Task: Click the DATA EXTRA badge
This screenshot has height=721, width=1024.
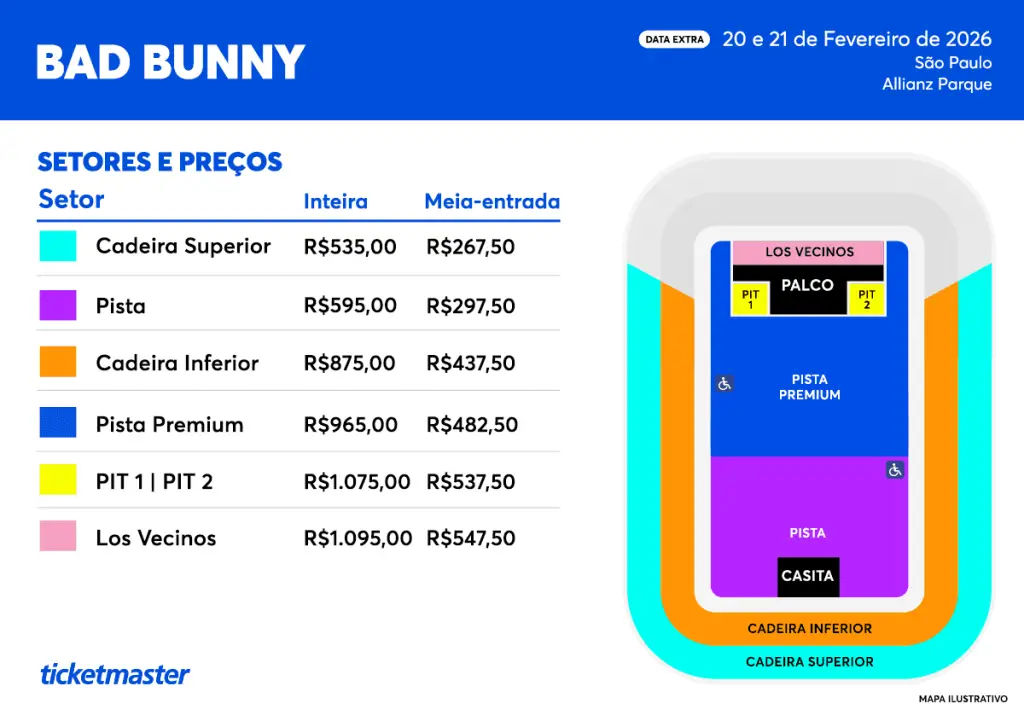Action: click(x=674, y=40)
